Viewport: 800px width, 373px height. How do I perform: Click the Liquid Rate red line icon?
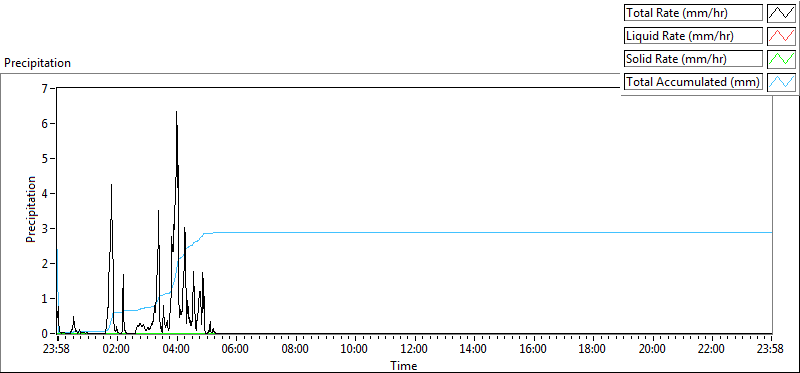click(782, 36)
